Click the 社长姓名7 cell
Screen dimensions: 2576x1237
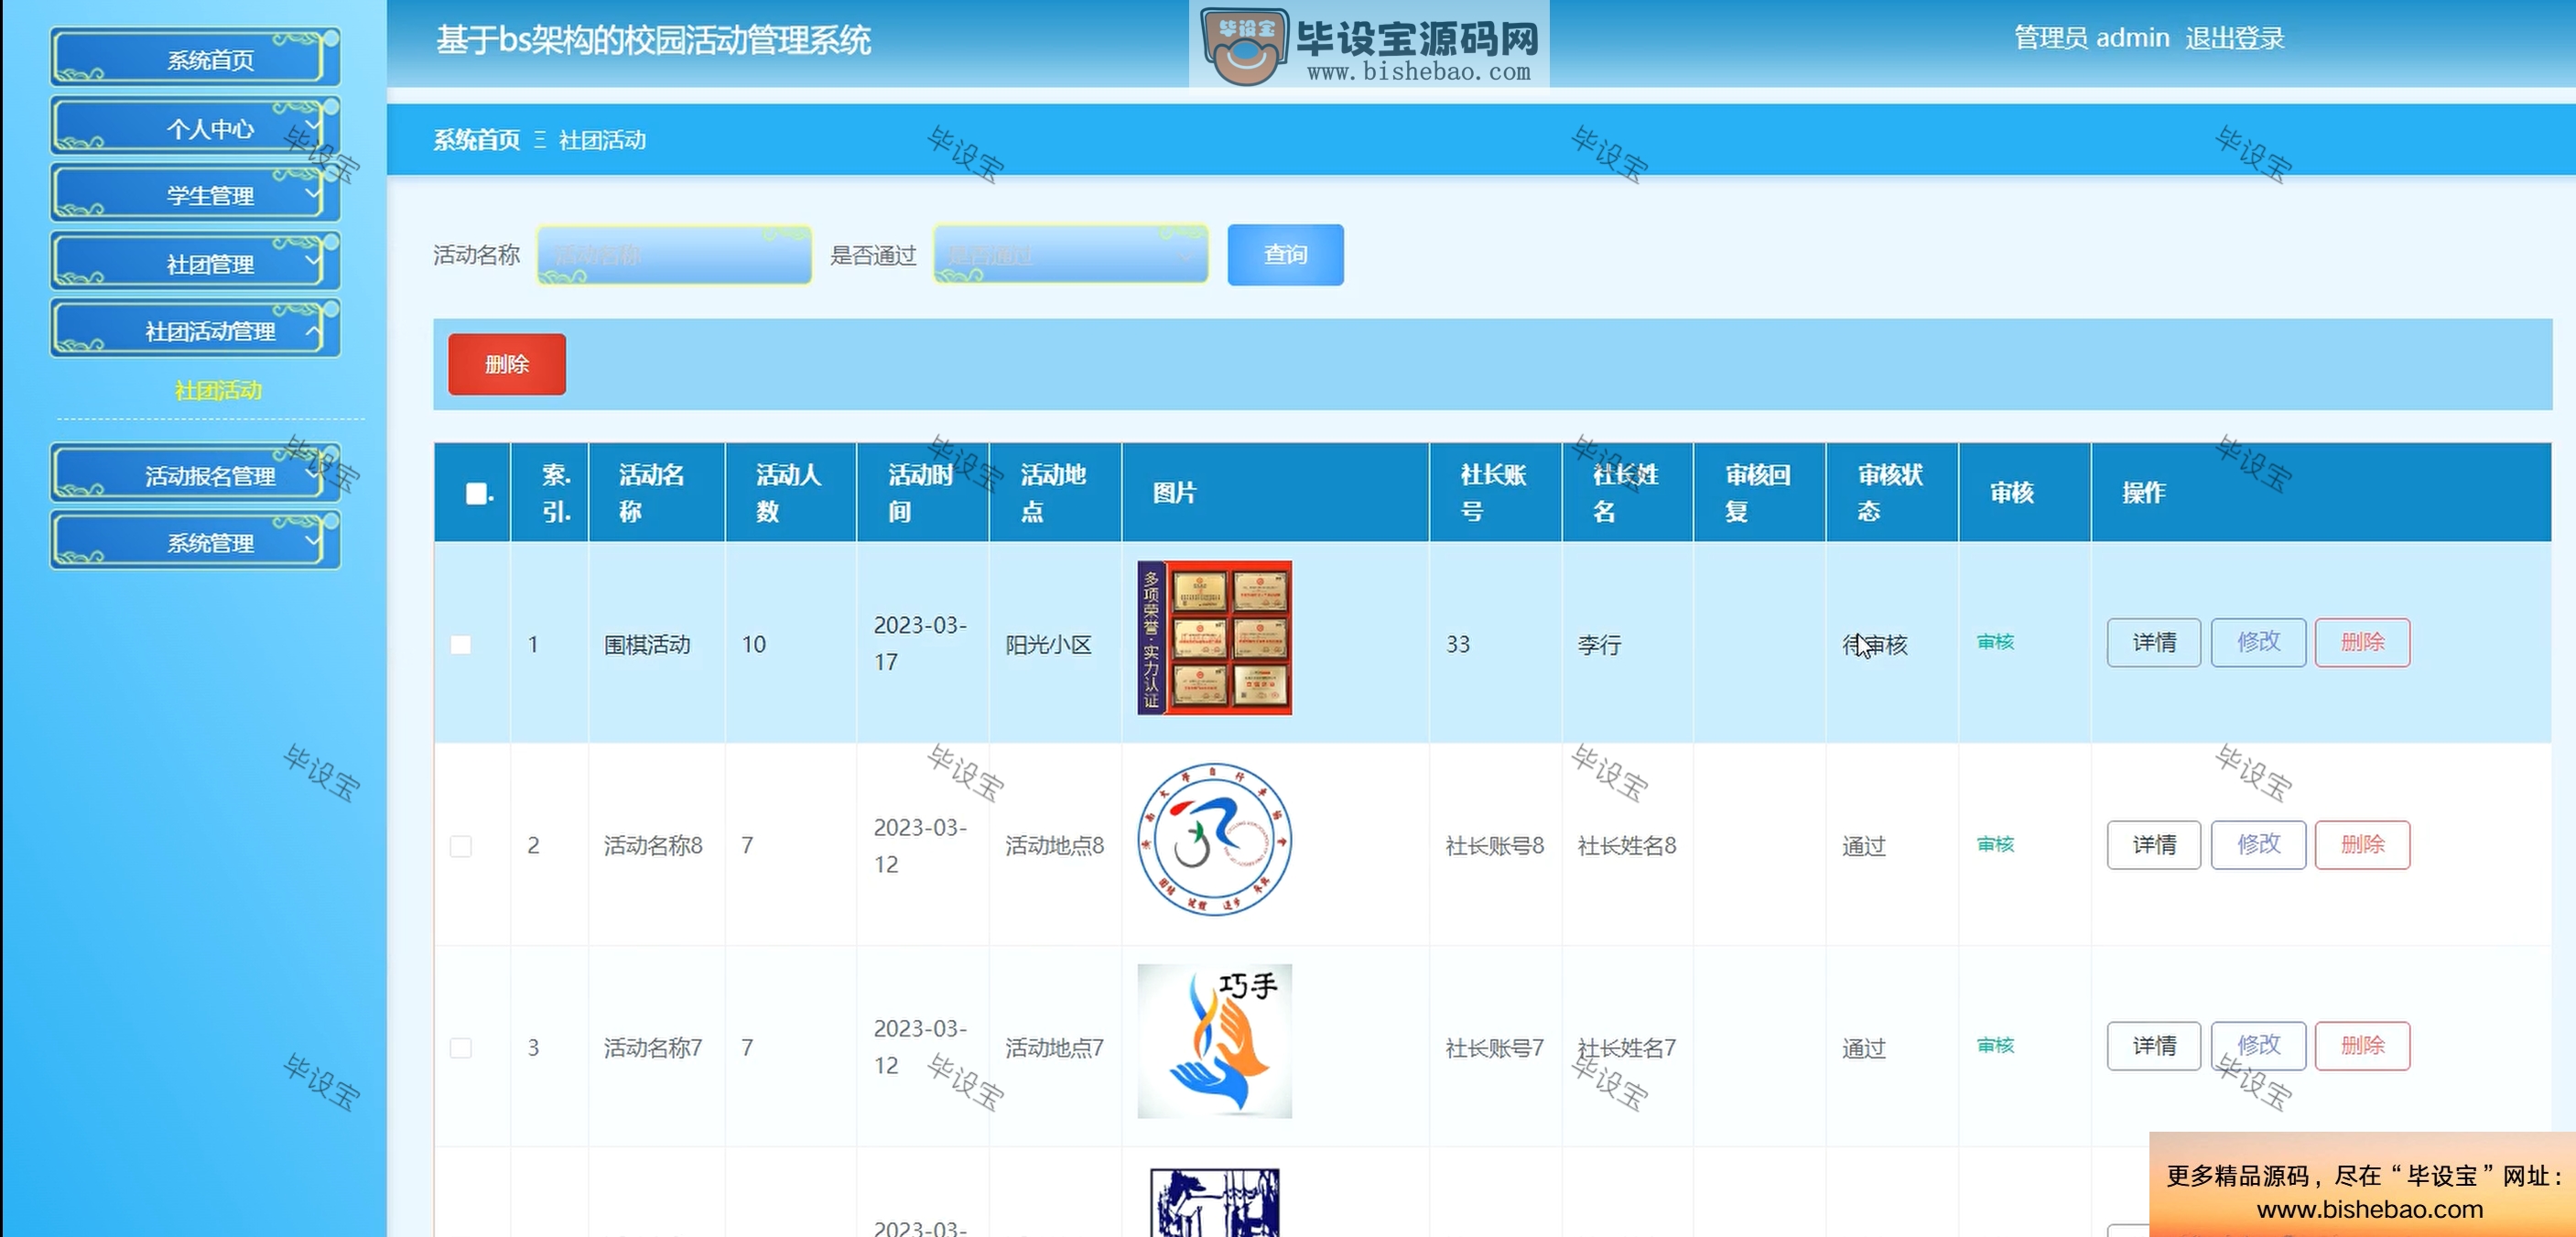[x=1627, y=1048]
